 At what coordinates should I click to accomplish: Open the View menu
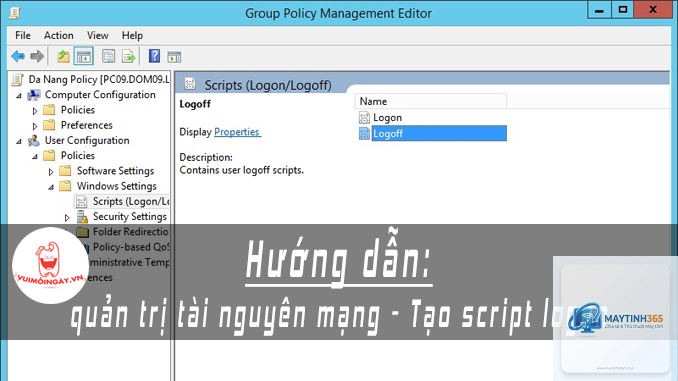[97, 35]
